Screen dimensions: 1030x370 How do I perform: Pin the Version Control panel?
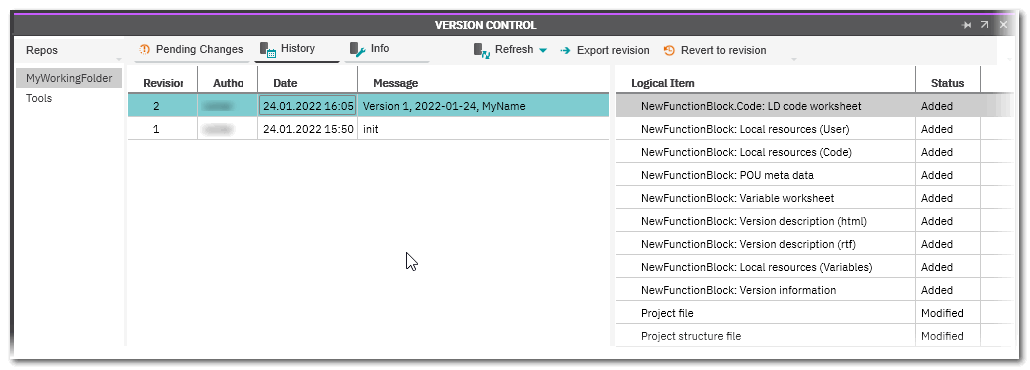[x=966, y=25]
